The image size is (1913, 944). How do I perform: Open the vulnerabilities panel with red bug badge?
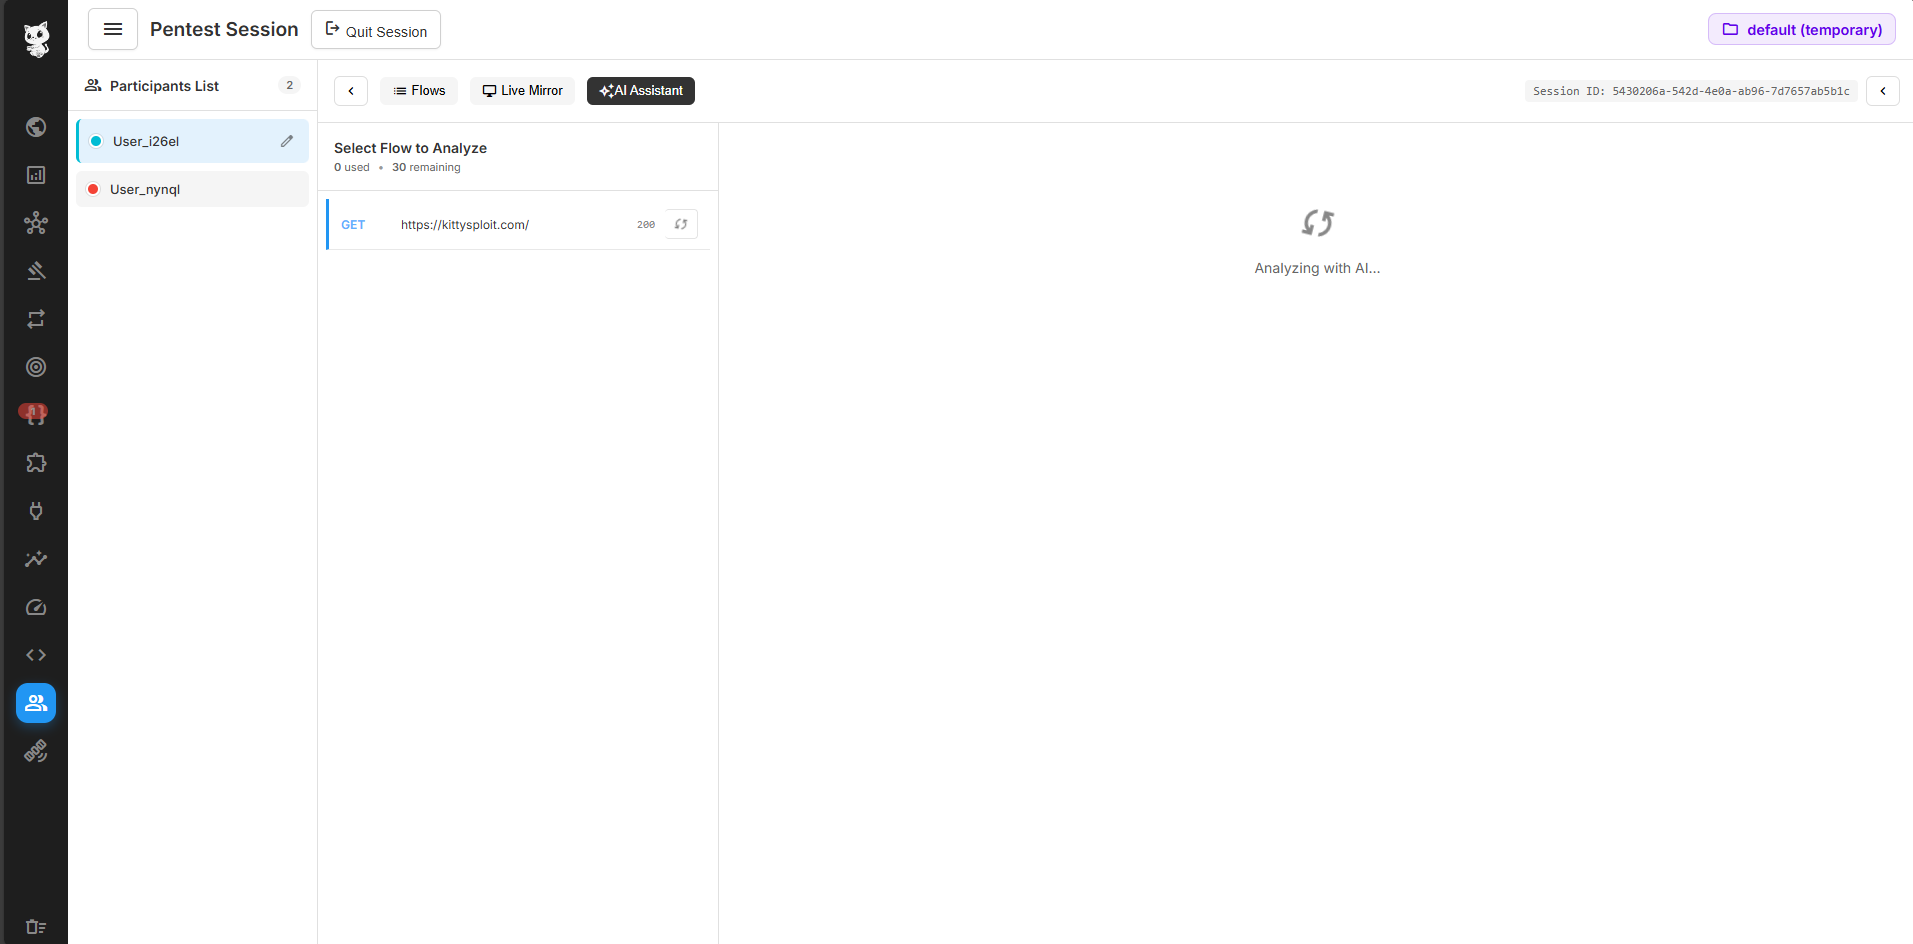click(35, 414)
